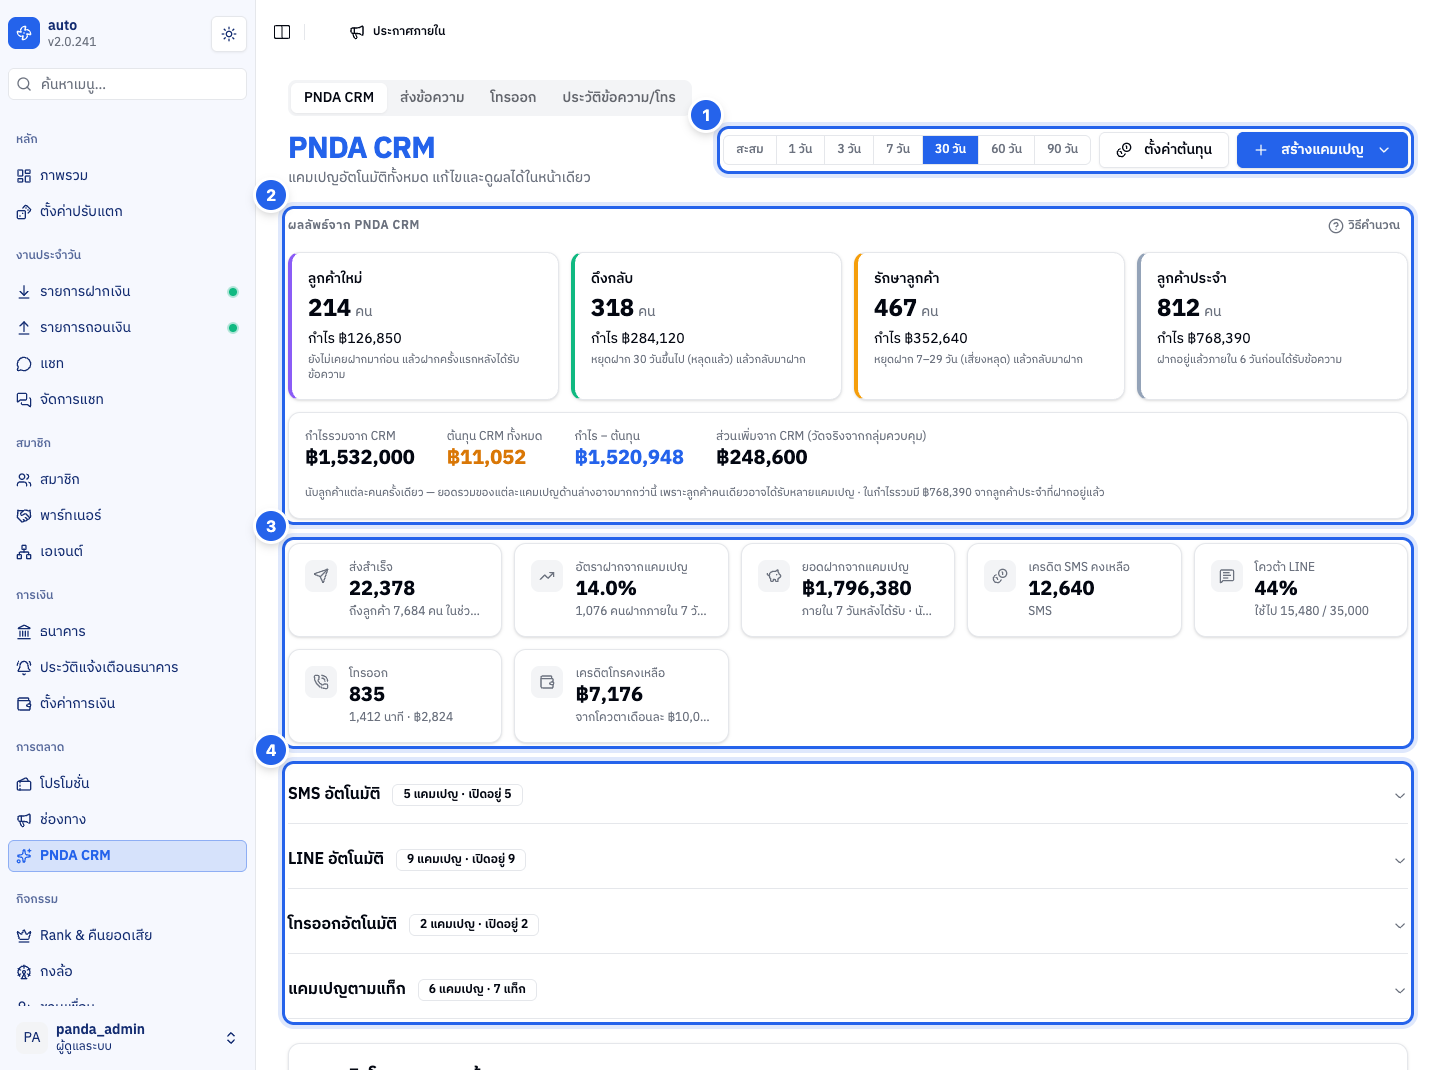Select the 60 วัน time range

[1006, 149]
